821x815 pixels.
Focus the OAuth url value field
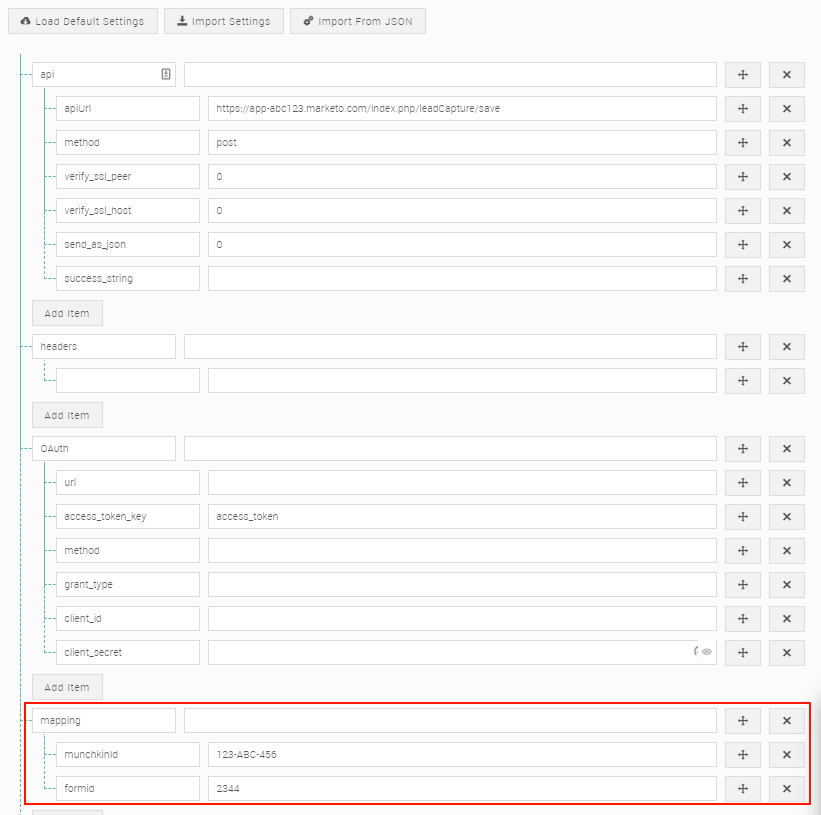point(462,483)
